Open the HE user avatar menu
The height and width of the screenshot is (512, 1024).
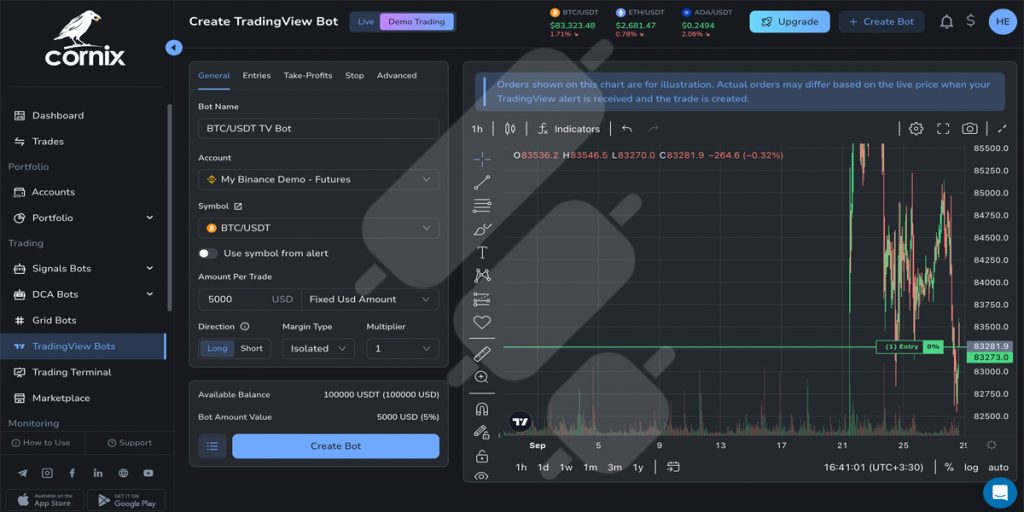click(x=1002, y=22)
